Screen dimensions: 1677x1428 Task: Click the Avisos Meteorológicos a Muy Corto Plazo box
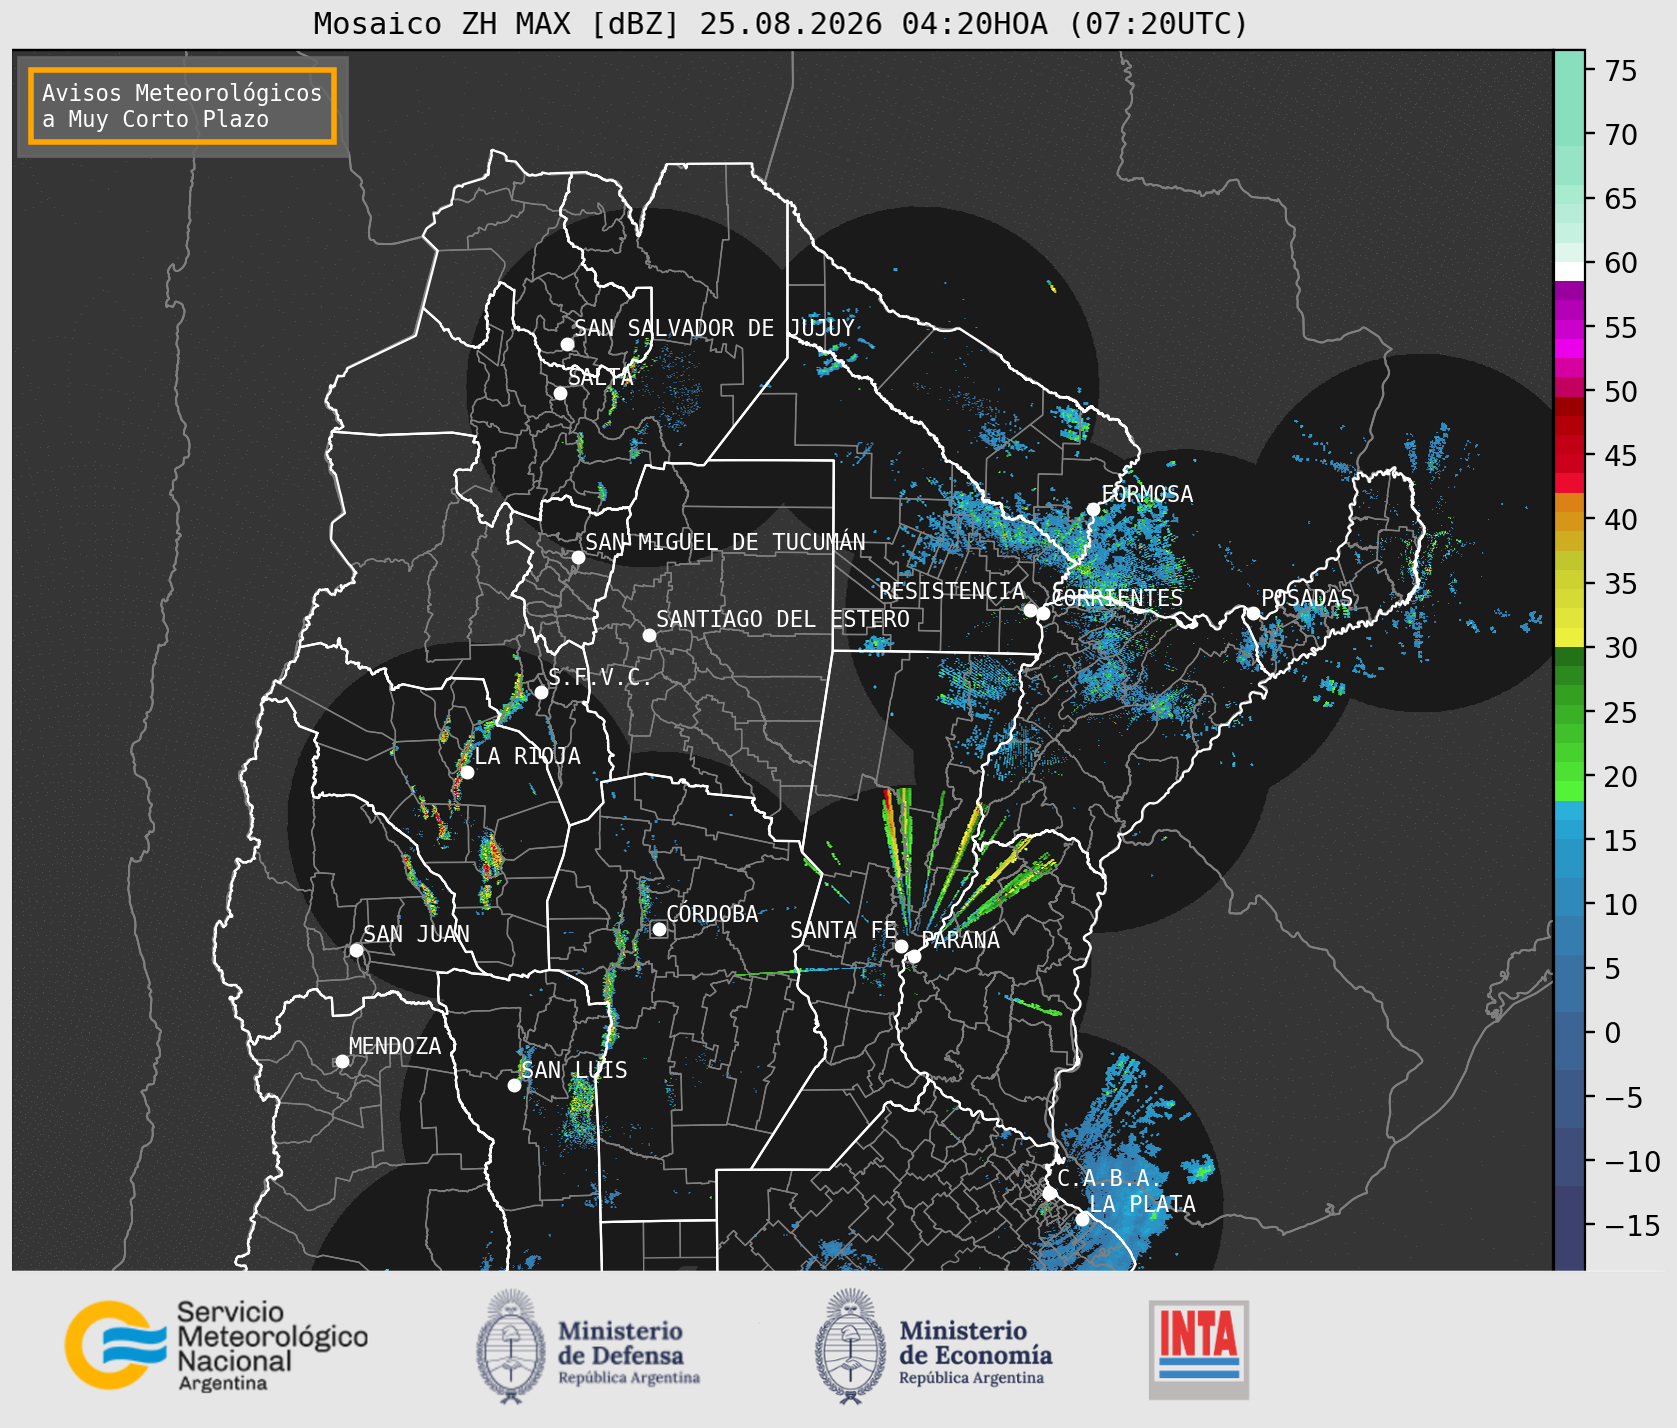coord(182,106)
